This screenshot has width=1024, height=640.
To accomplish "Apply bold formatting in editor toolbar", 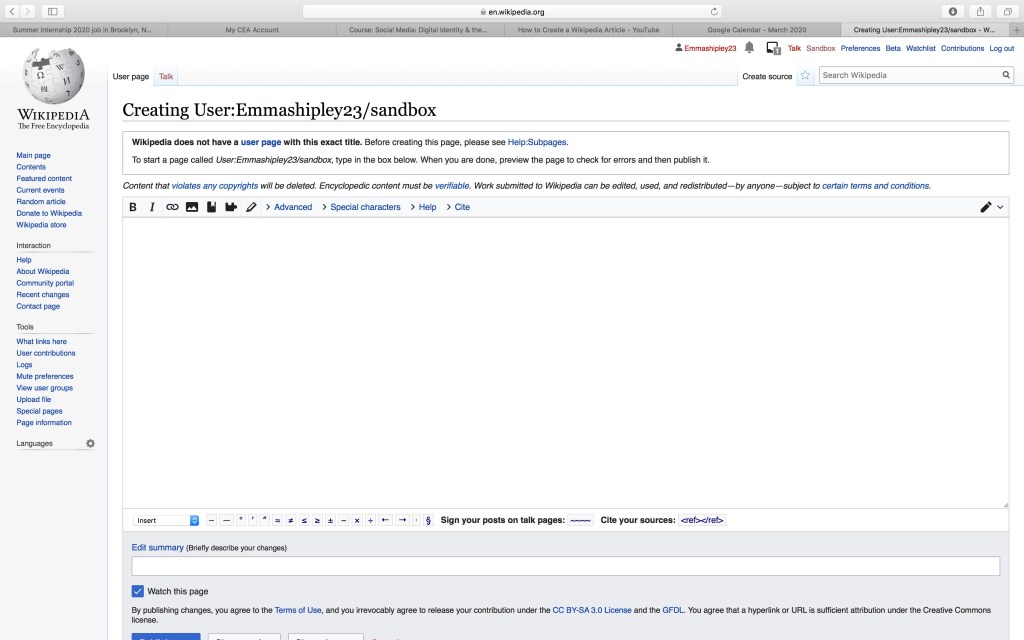I will [133, 207].
